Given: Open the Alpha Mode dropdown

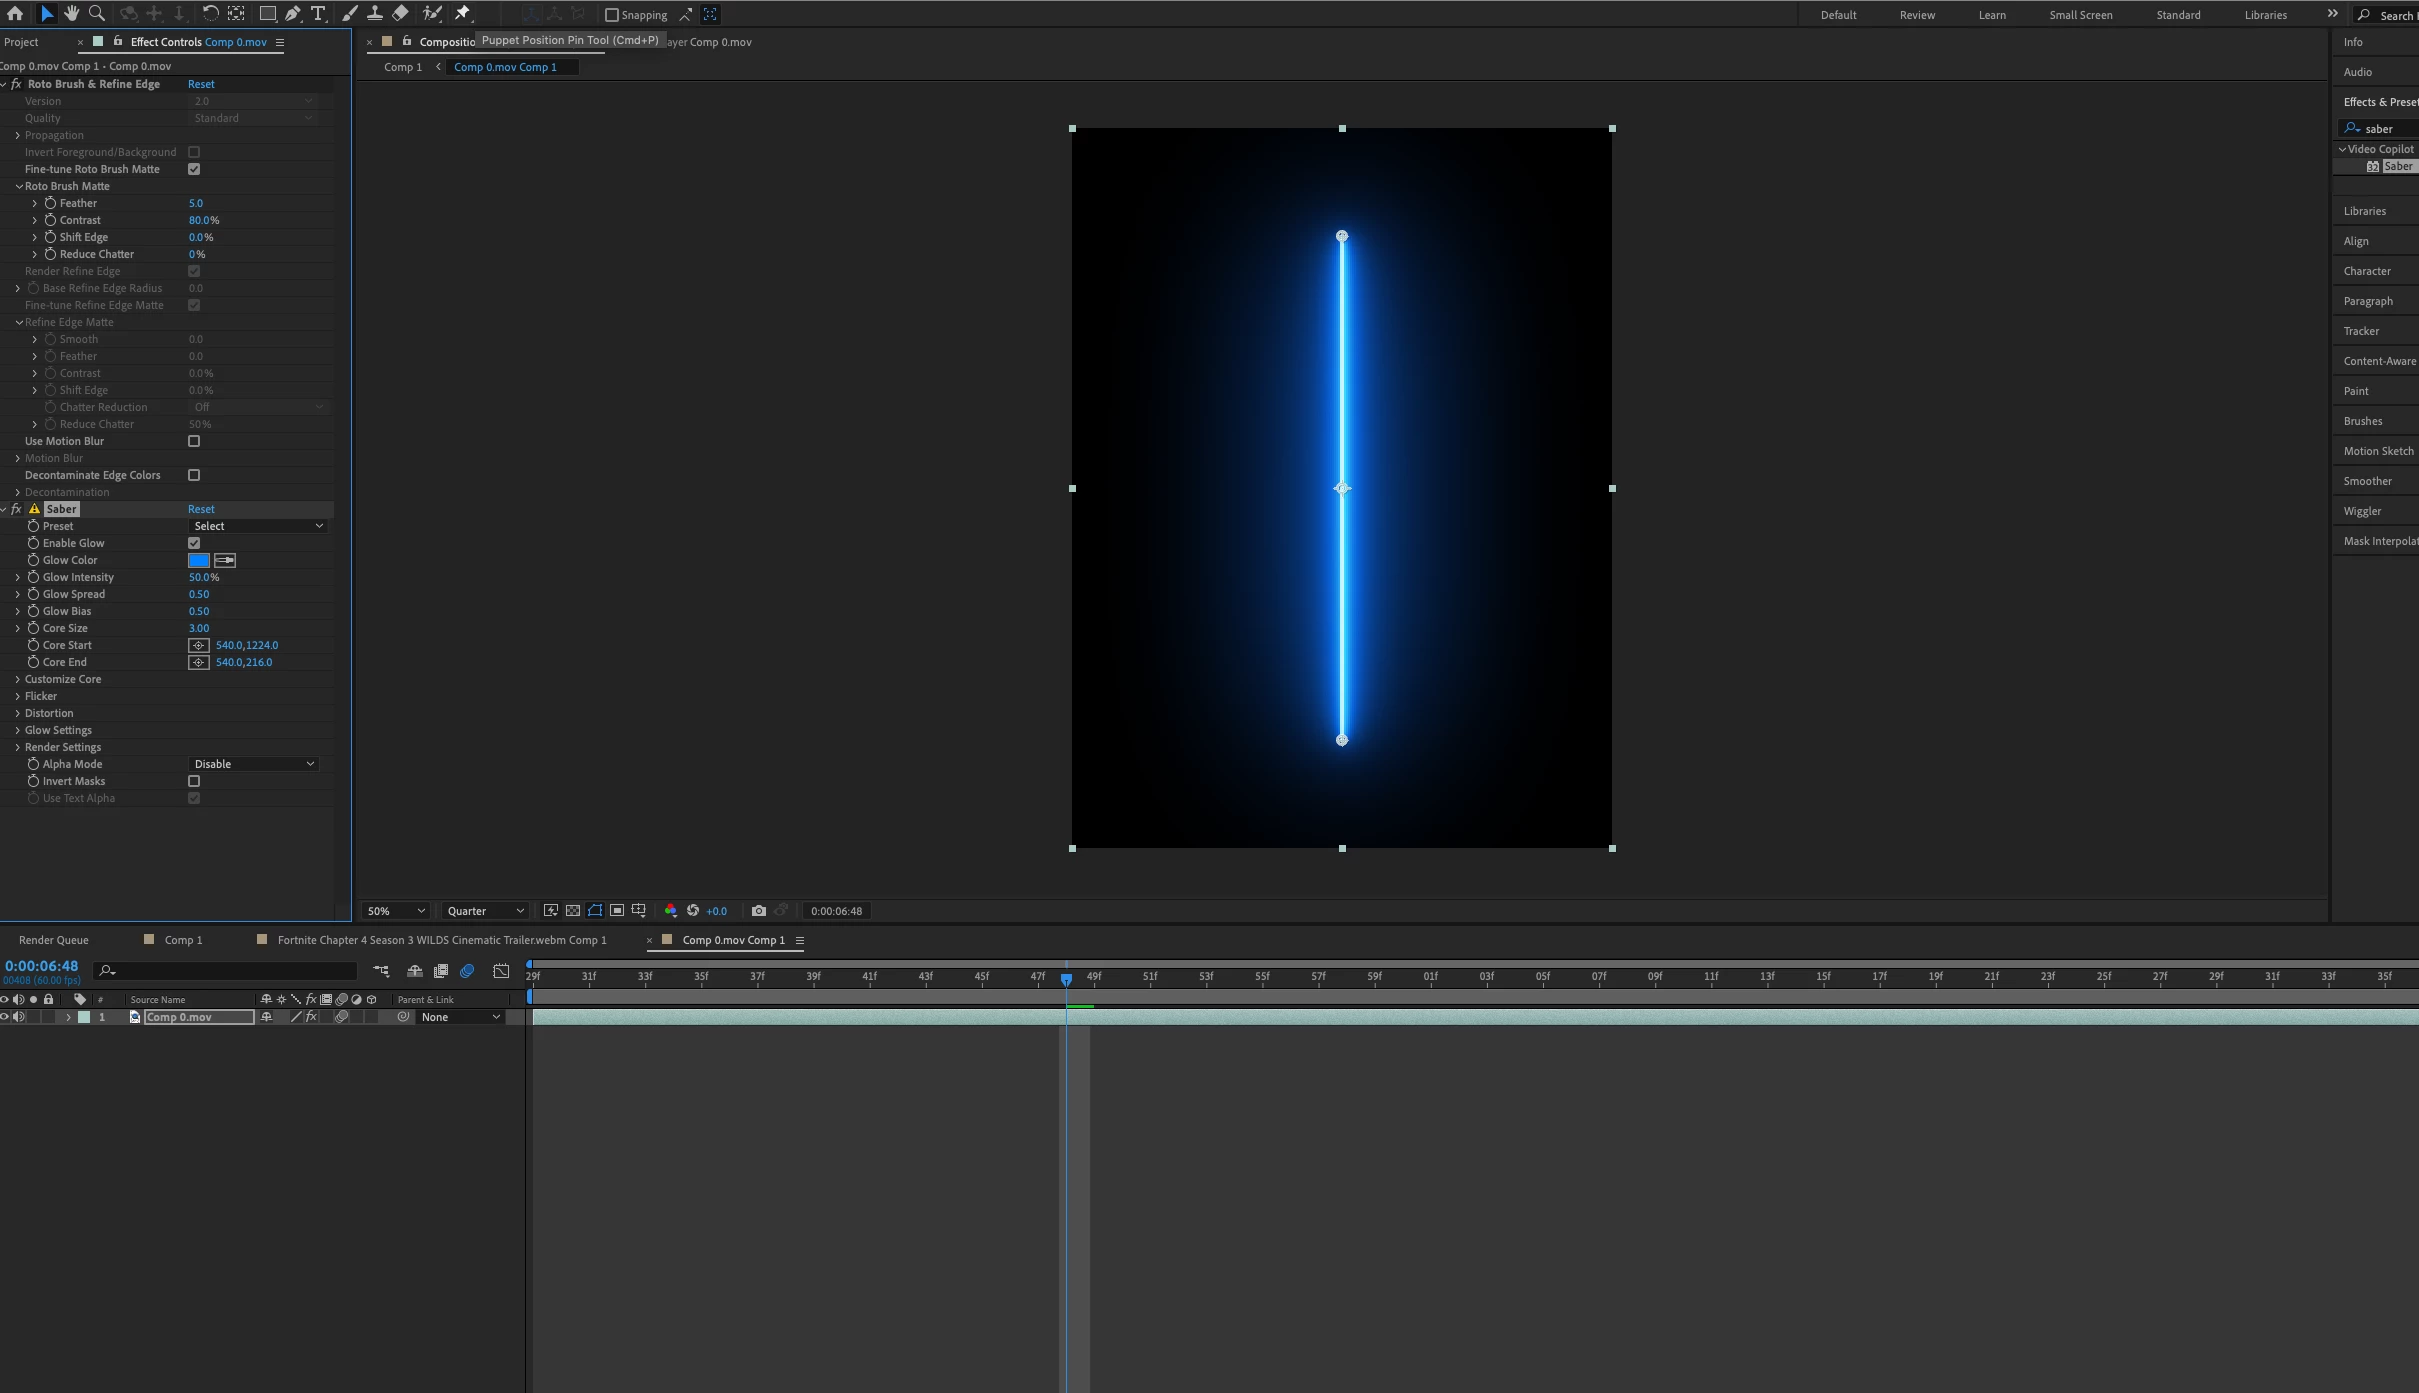Looking at the screenshot, I should [x=253, y=764].
